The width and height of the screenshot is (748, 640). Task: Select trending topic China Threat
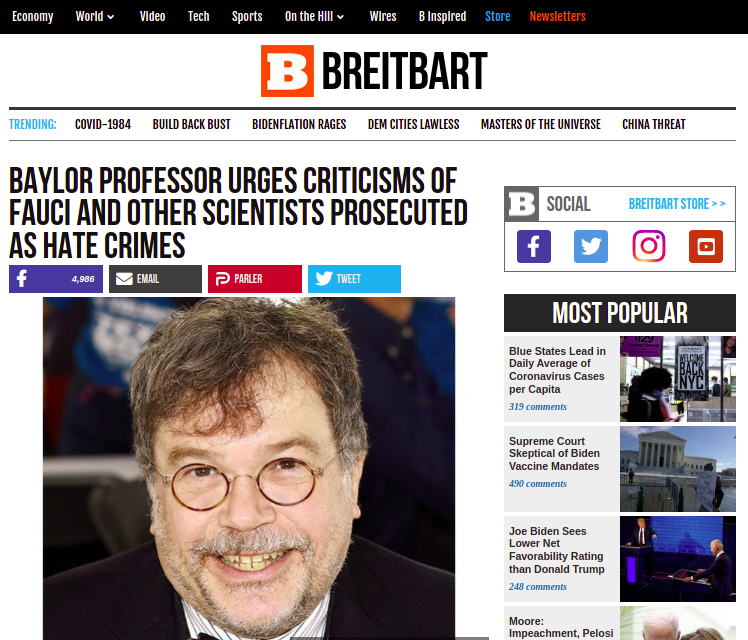(654, 124)
